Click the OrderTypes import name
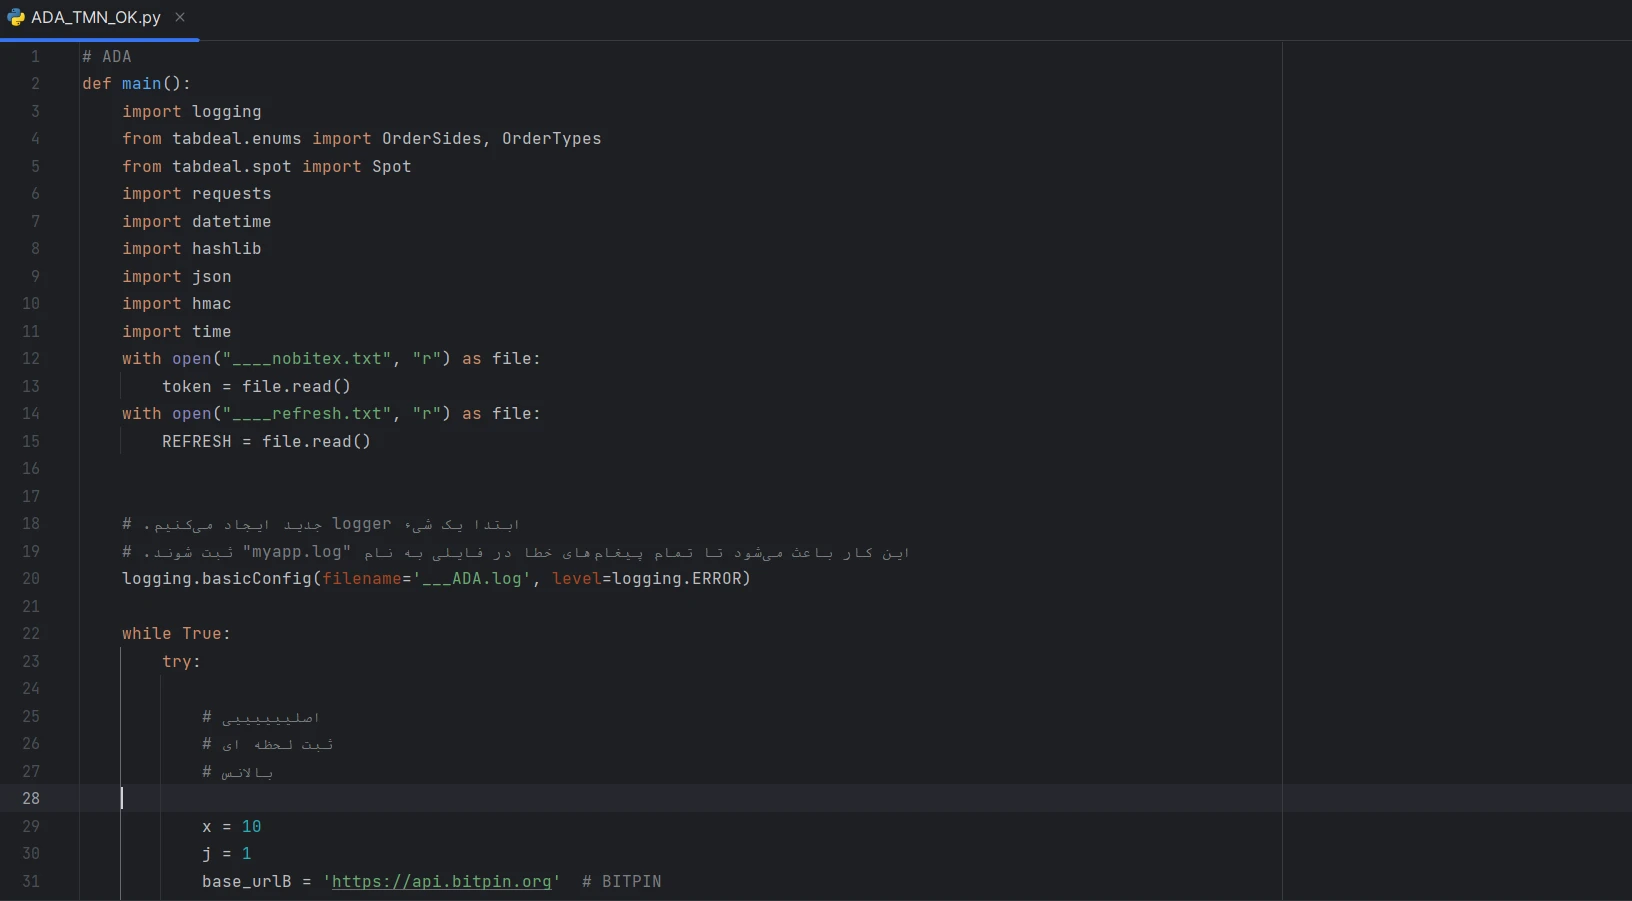 pyautogui.click(x=551, y=139)
